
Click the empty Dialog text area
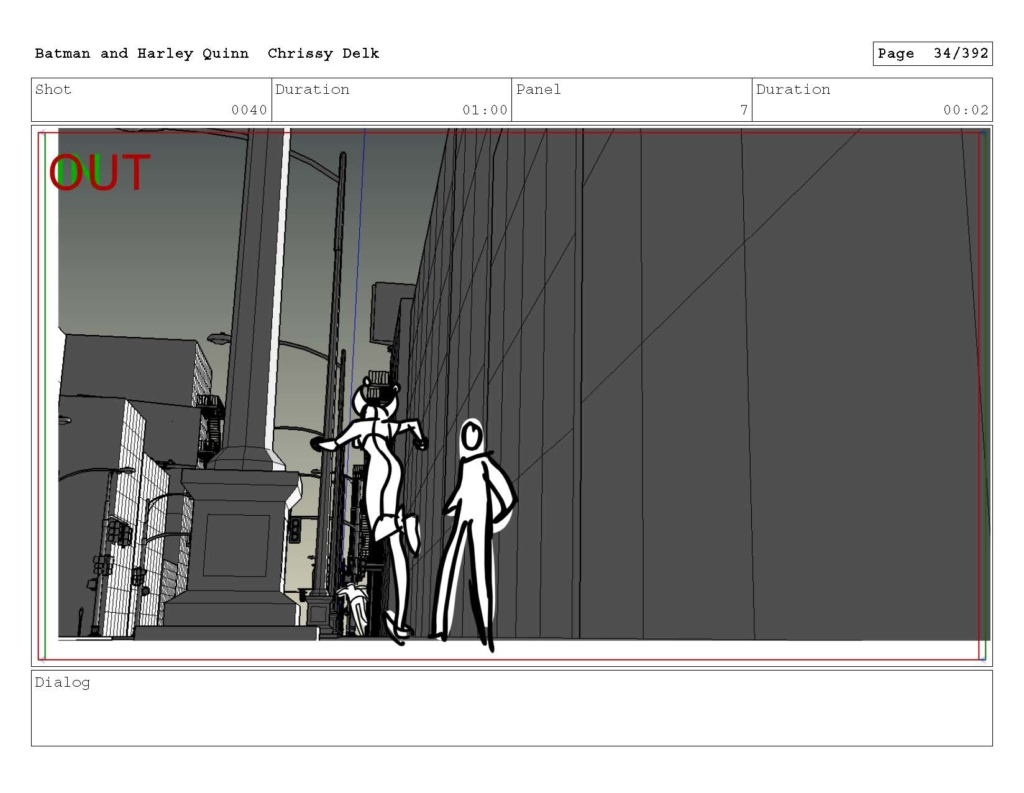pos(512,708)
